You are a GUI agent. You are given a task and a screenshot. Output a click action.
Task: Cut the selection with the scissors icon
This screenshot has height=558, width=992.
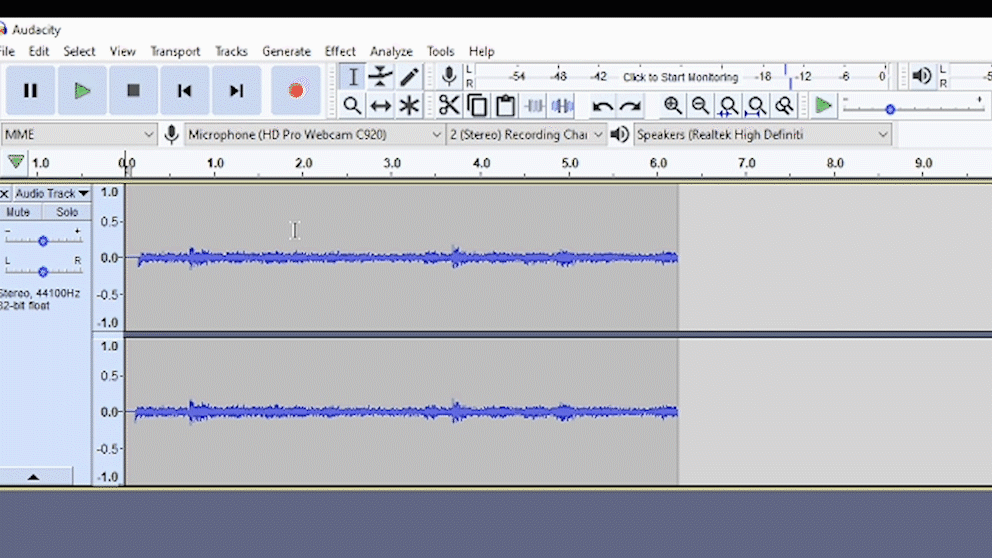tap(449, 105)
